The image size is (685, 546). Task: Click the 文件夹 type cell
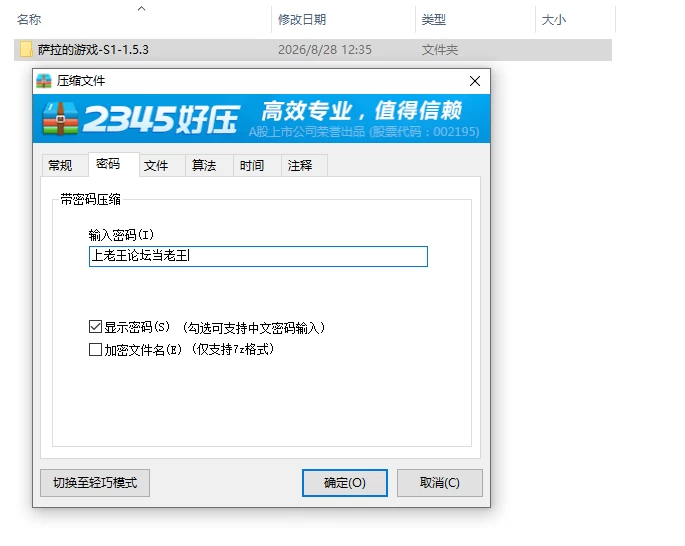439,50
